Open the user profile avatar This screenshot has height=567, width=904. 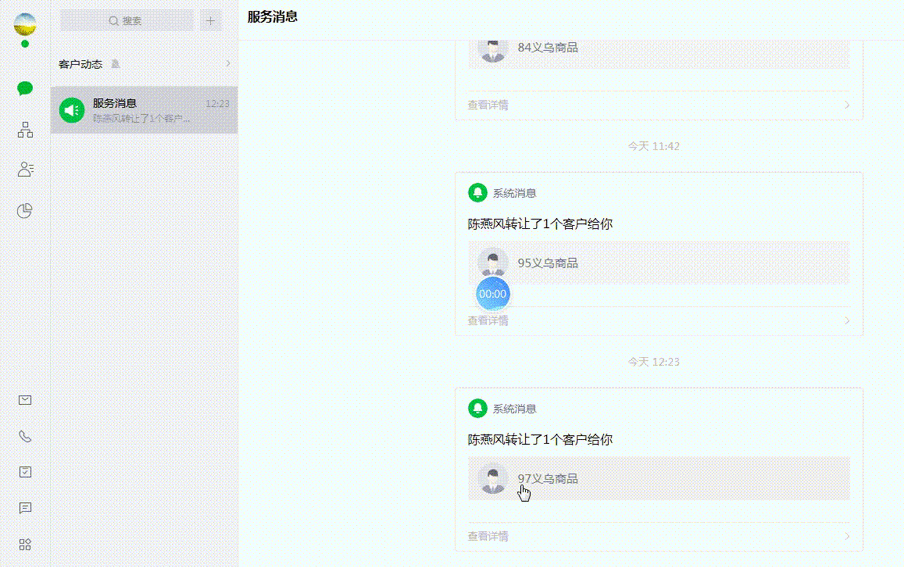coord(25,24)
